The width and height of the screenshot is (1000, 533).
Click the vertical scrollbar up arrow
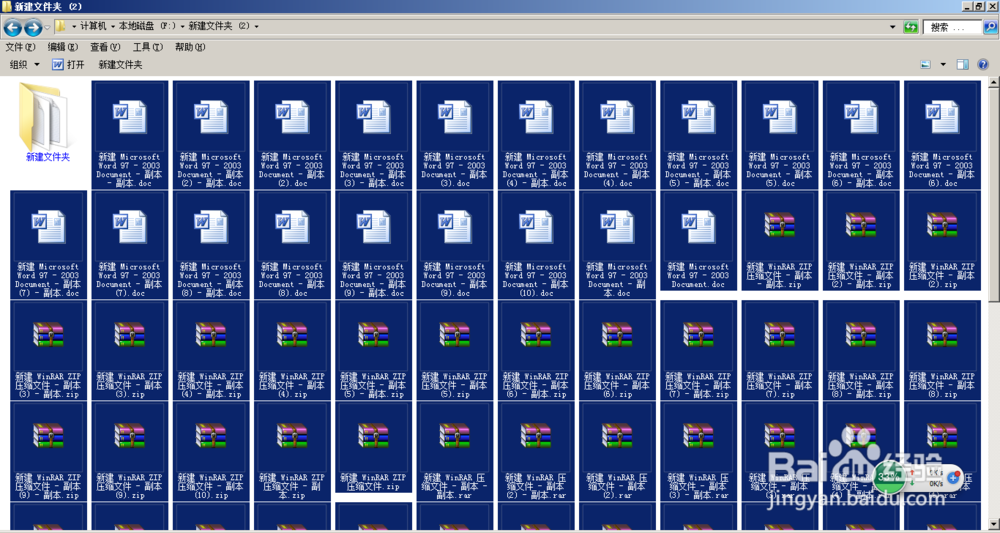994,82
